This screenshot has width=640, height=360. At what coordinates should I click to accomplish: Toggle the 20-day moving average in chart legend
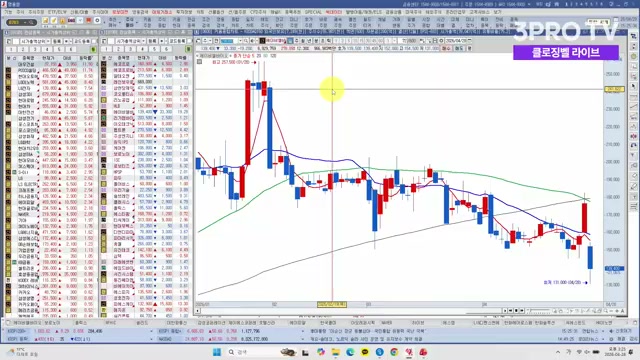[258, 56]
